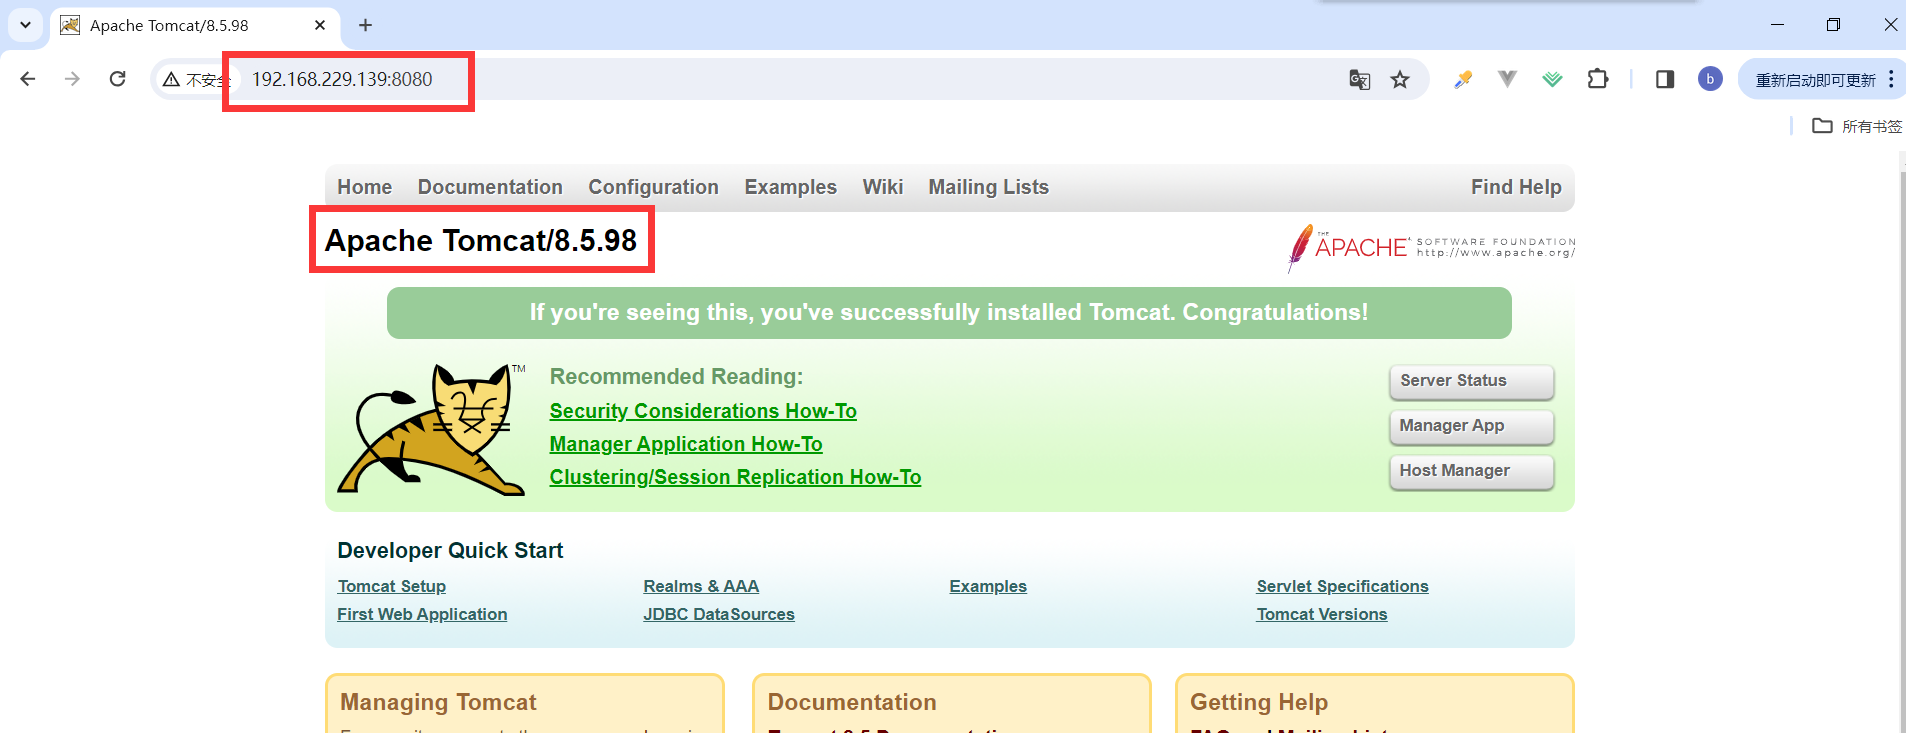The height and width of the screenshot is (733, 1906).
Task: Open Manager Application How-To link
Action: pyautogui.click(x=686, y=444)
